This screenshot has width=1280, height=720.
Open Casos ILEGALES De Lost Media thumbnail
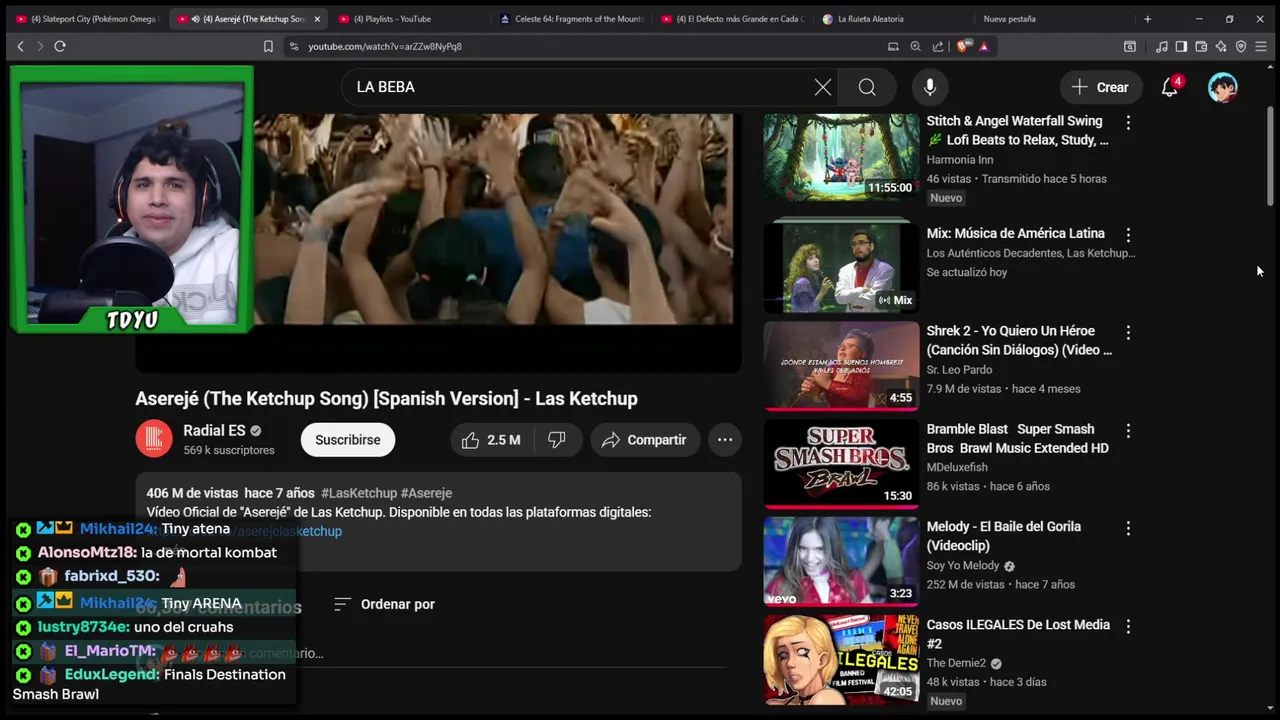841,659
